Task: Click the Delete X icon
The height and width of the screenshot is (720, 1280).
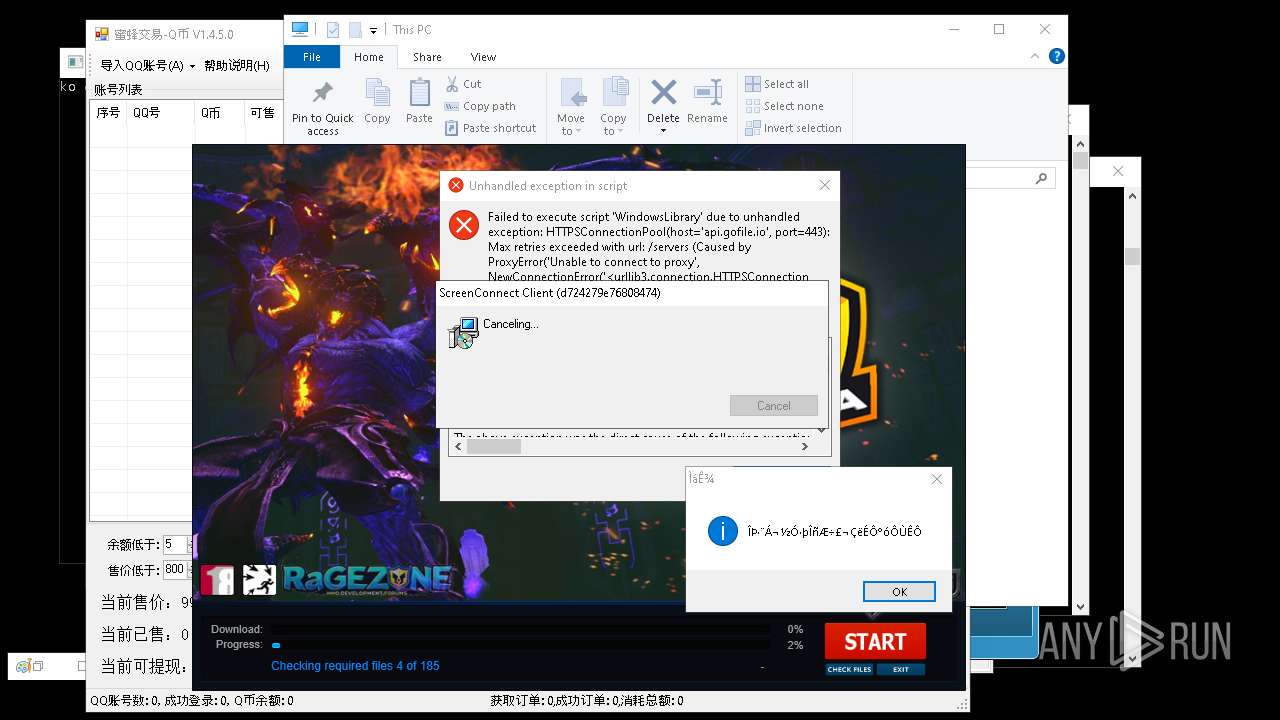Action: [663, 93]
